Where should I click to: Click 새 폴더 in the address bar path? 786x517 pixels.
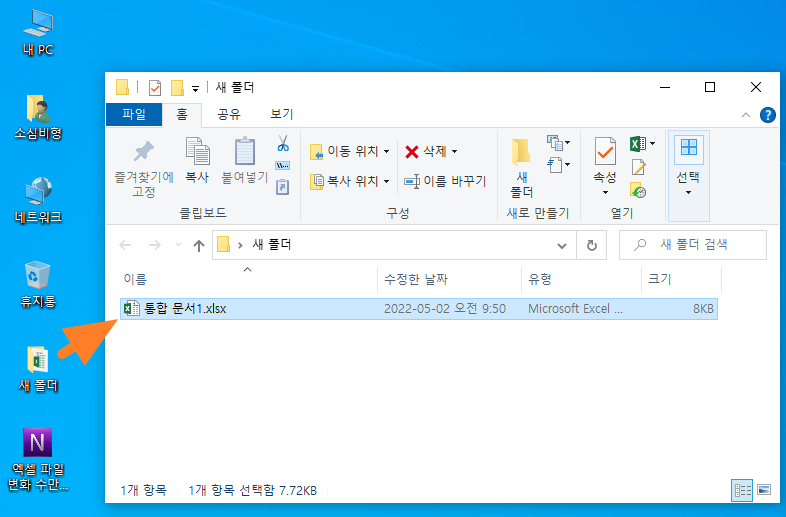pyautogui.click(x=272, y=245)
